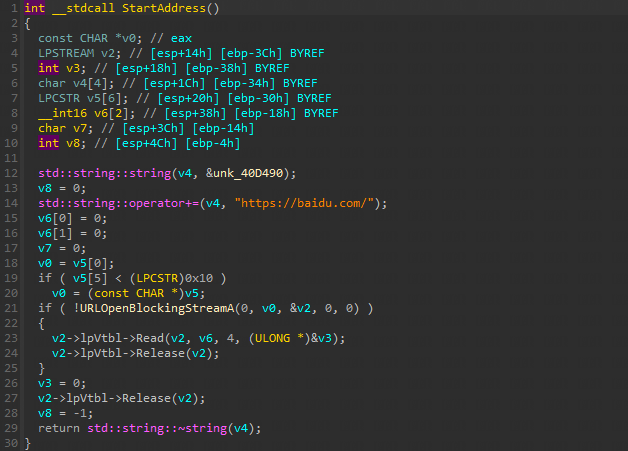Click ULONG cast on line 23
The width and height of the screenshot is (628, 451).
(x=272, y=338)
